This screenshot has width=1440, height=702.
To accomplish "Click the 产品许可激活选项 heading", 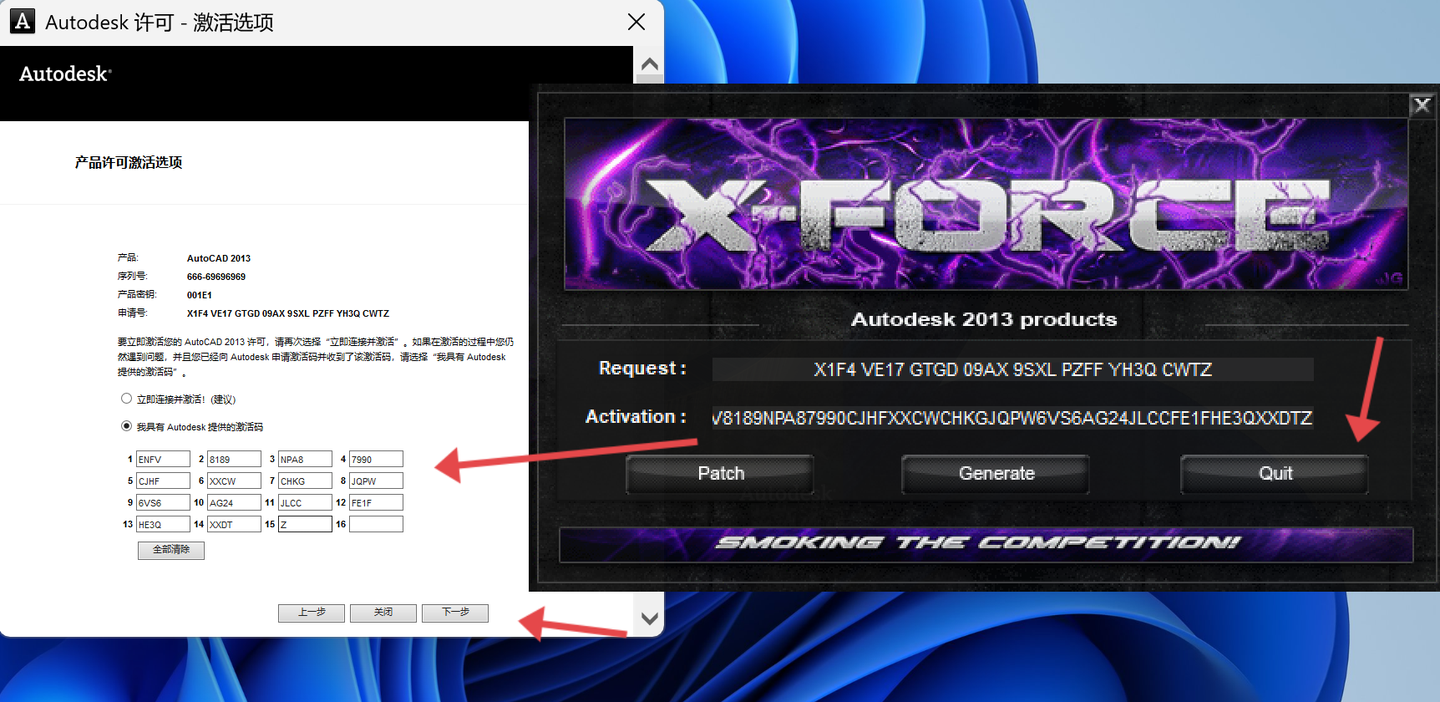I will (x=128, y=162).
